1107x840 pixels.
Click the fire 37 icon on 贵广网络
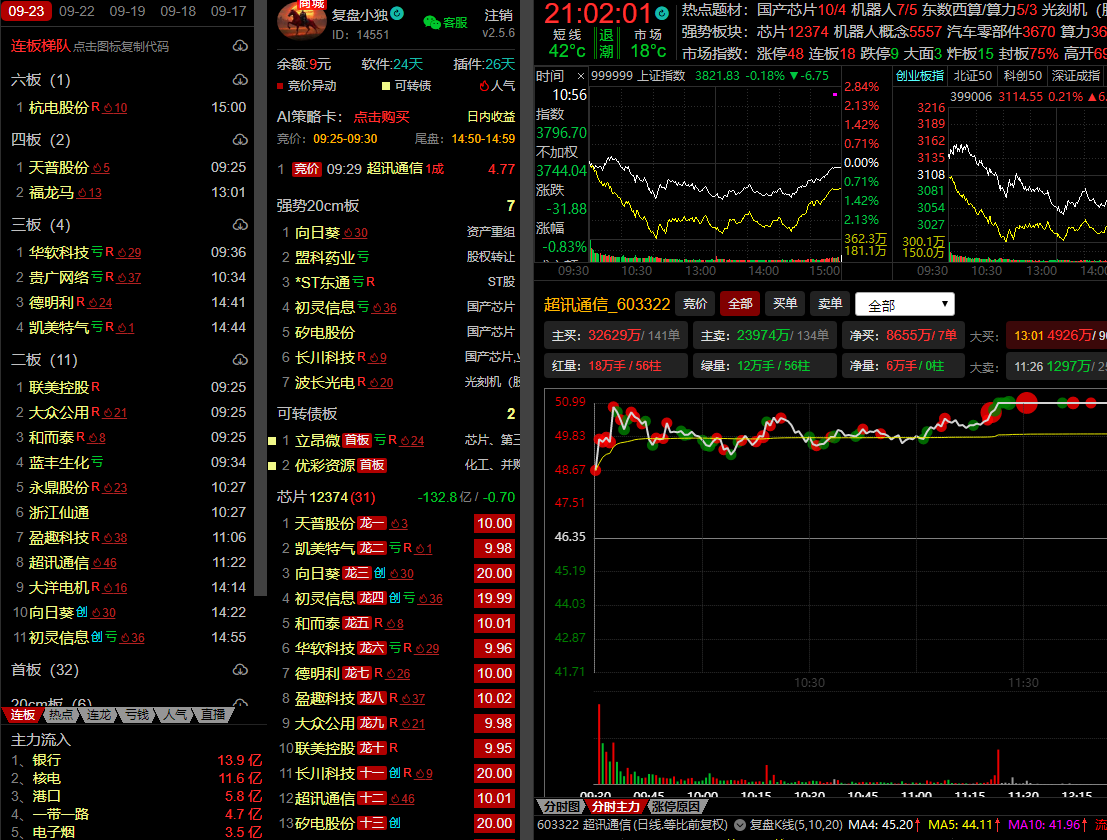click(x=128, y=277)
